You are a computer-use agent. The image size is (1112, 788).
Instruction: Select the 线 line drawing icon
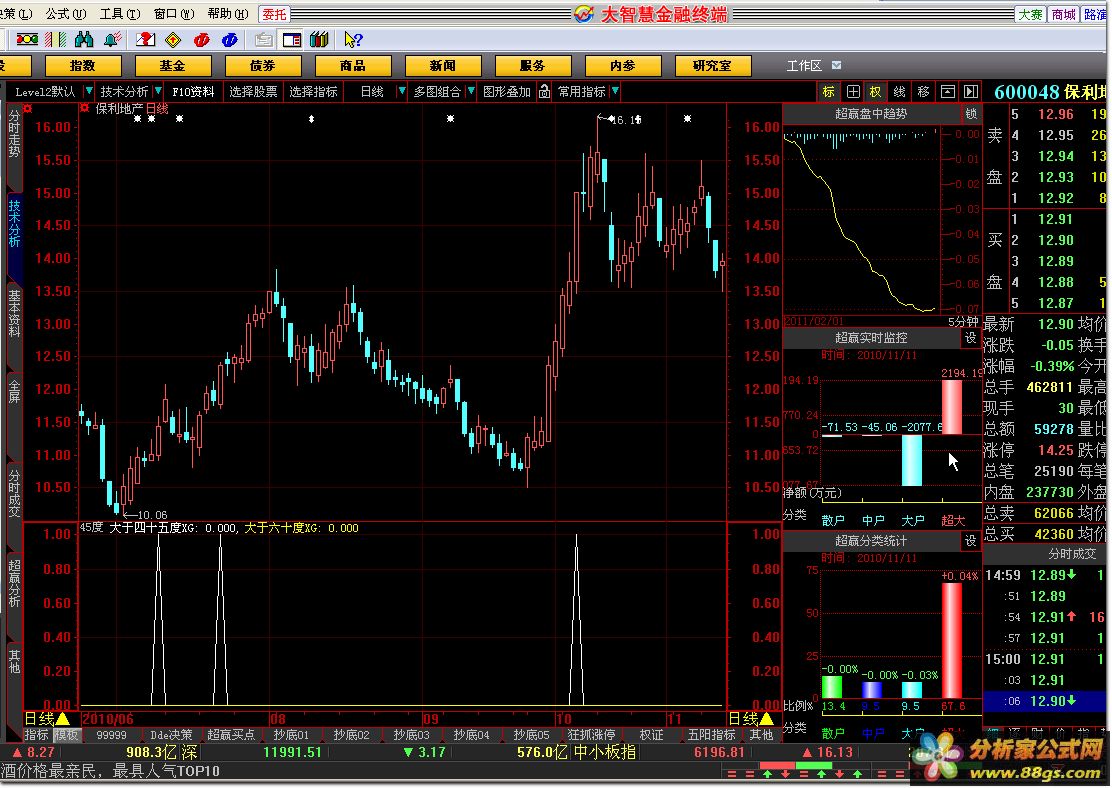click(899, 91)
